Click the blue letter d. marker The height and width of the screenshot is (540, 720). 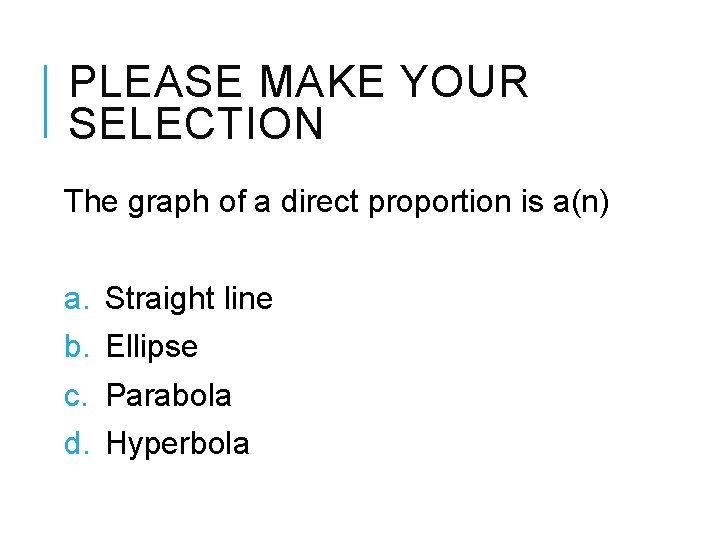point(77,443)
